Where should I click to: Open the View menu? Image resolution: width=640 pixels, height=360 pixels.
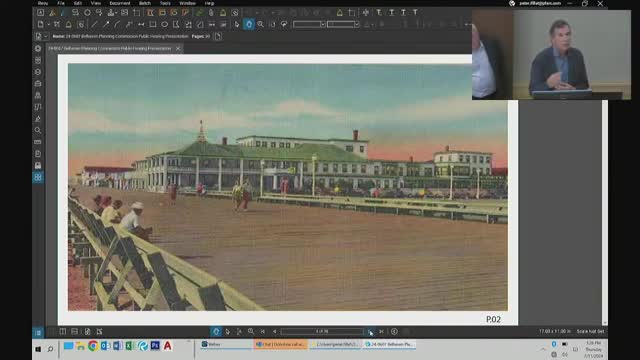96,3
